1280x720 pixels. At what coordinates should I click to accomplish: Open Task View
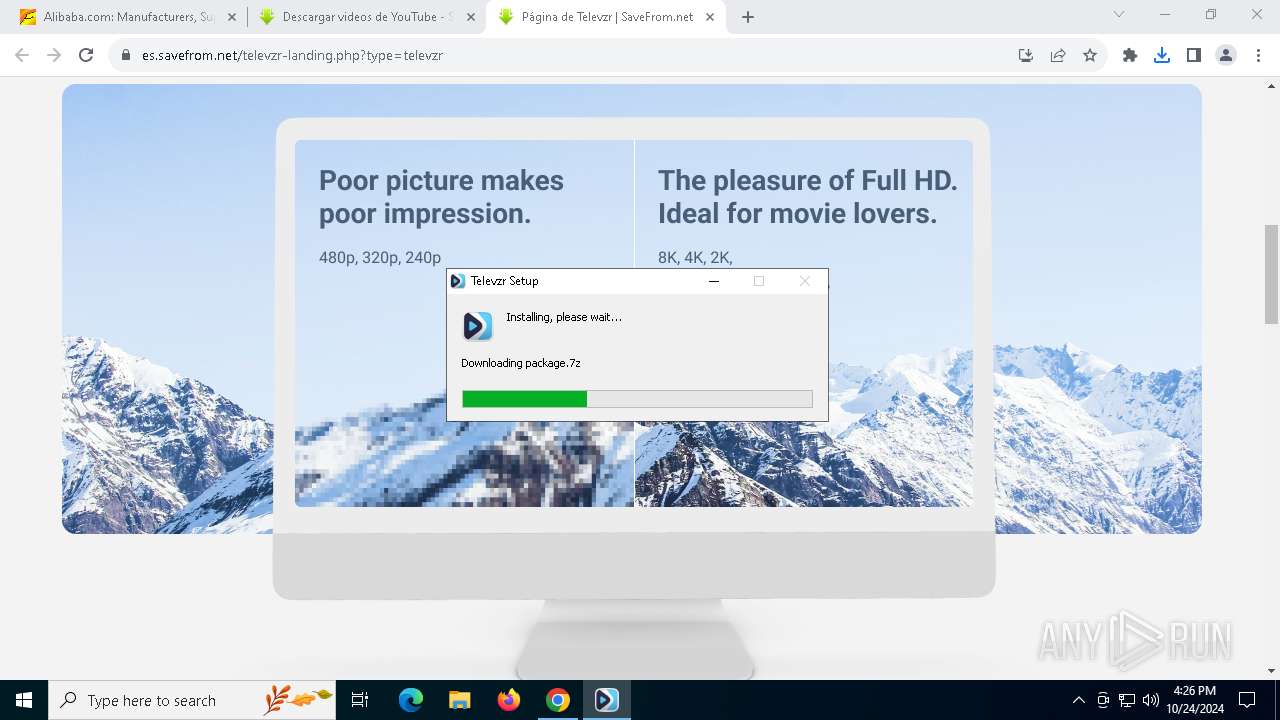tap(360, 700)
